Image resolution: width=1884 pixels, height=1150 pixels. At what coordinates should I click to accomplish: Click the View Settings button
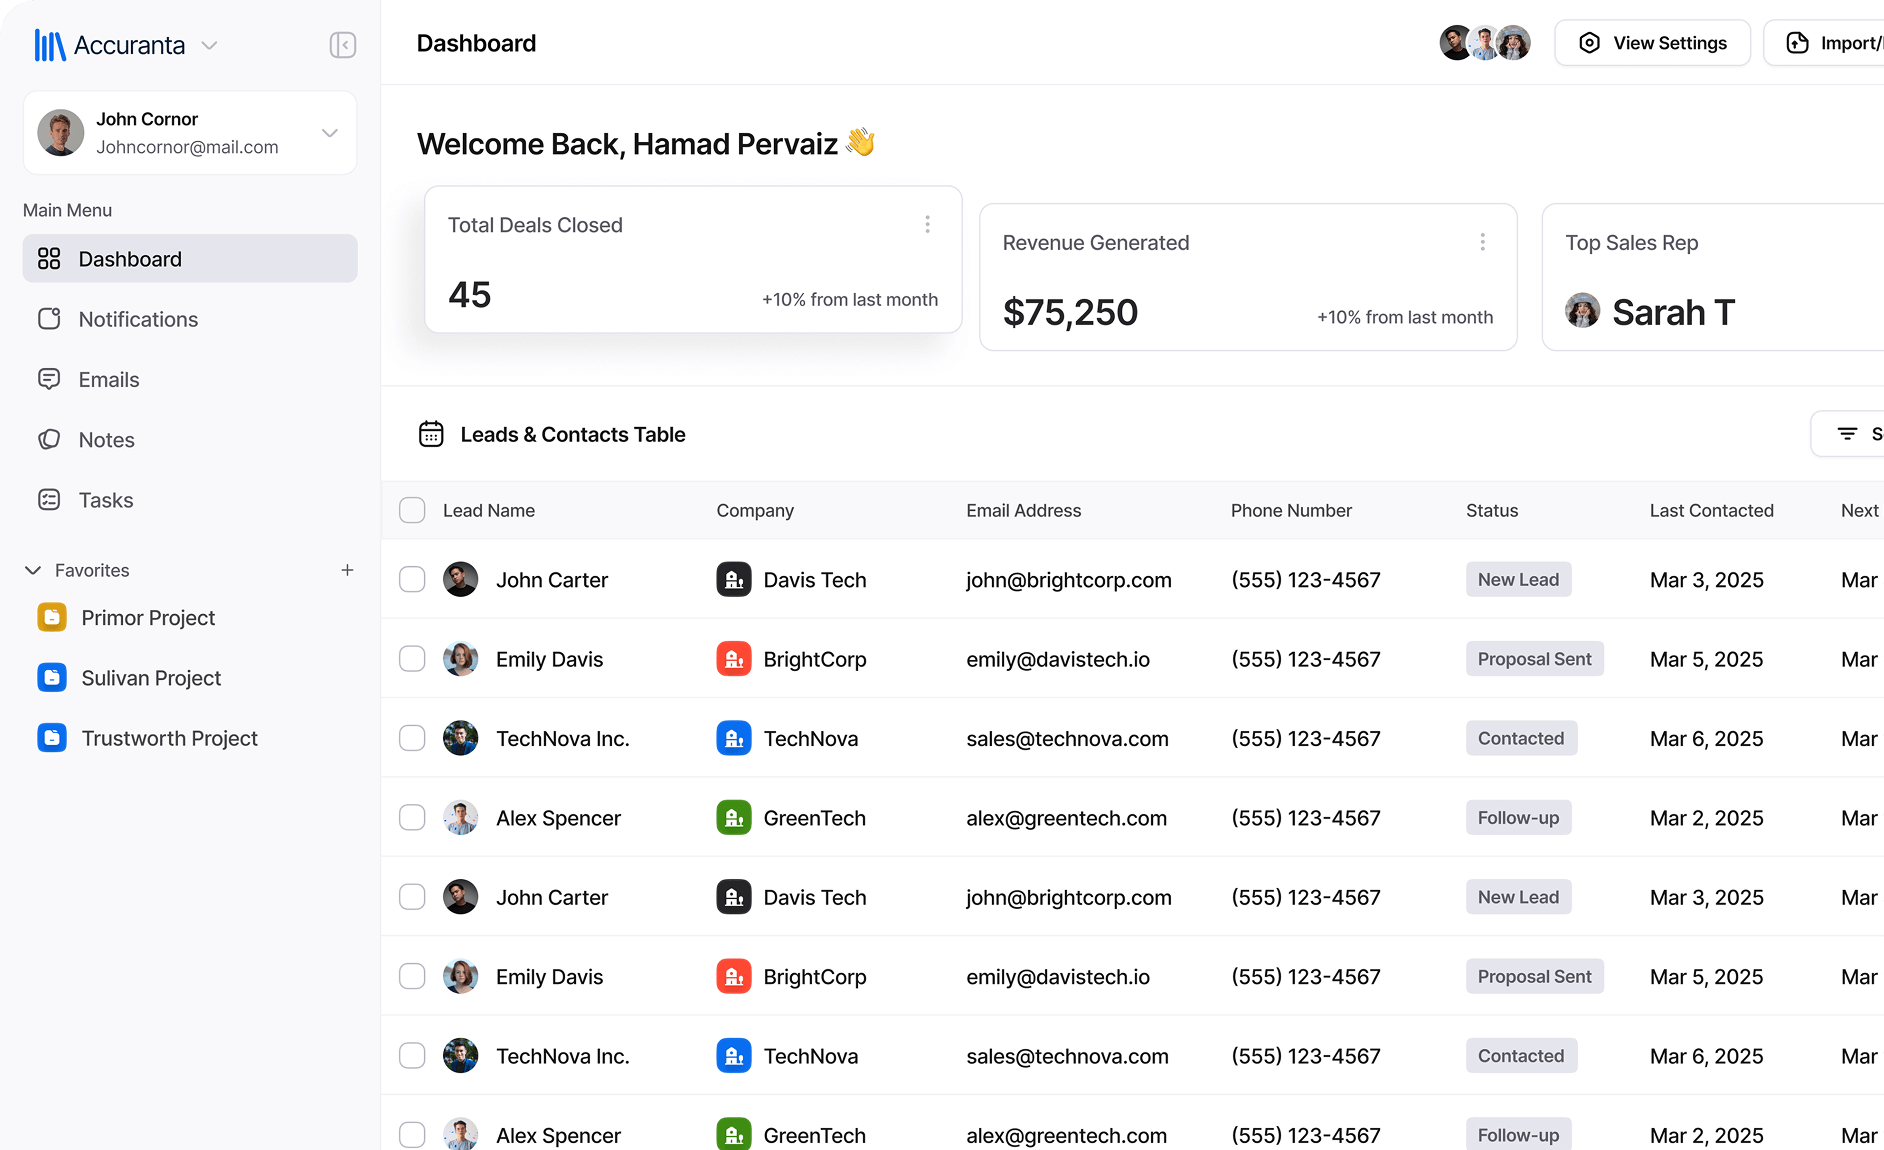click(1652, 43)
